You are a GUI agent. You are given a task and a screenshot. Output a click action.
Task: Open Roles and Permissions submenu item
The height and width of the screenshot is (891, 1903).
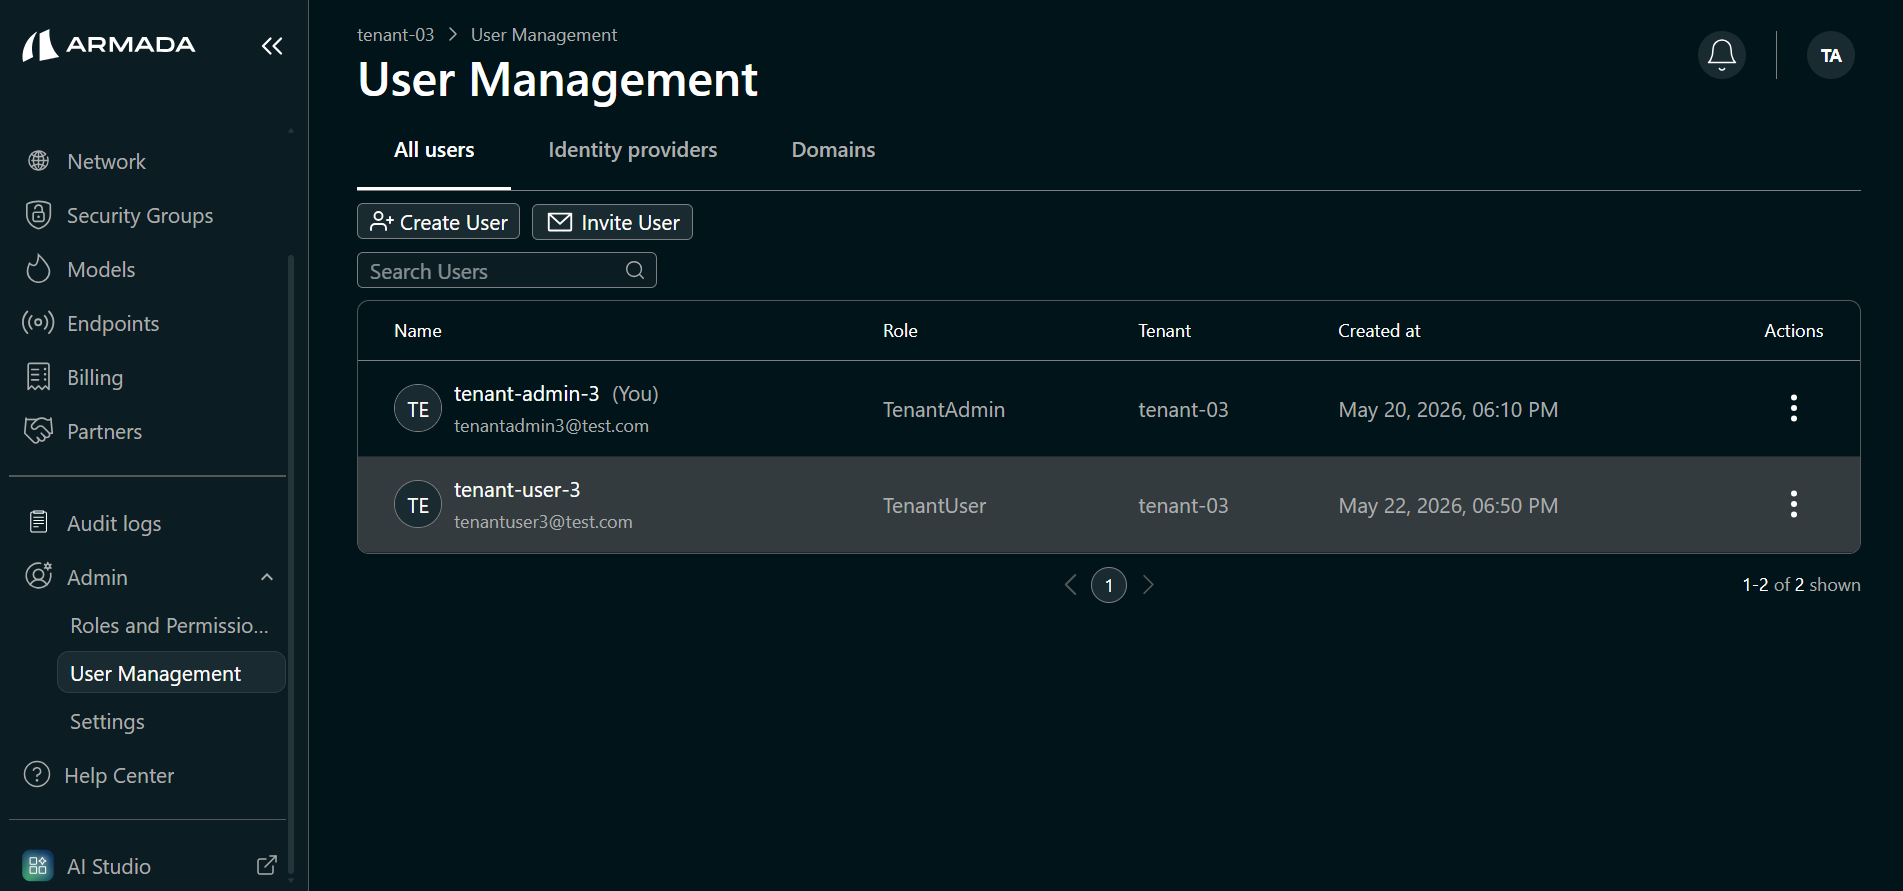[x=170, y=625]
